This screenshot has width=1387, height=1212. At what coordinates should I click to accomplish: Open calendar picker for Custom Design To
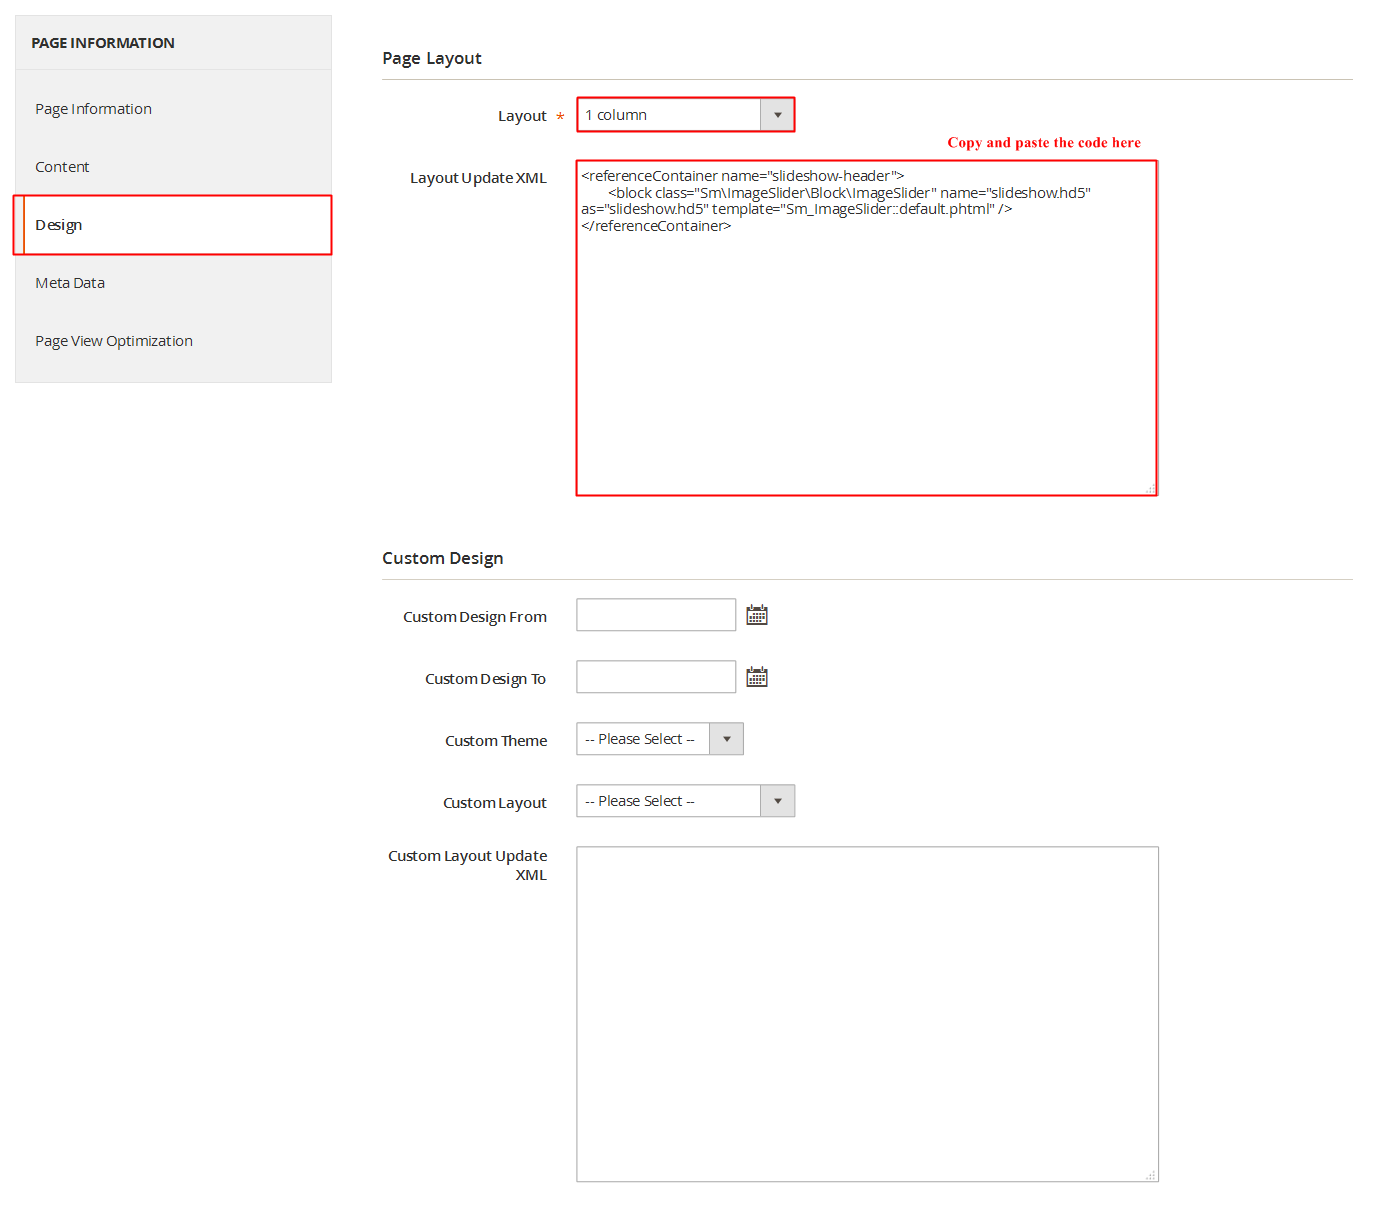[757, 677]
